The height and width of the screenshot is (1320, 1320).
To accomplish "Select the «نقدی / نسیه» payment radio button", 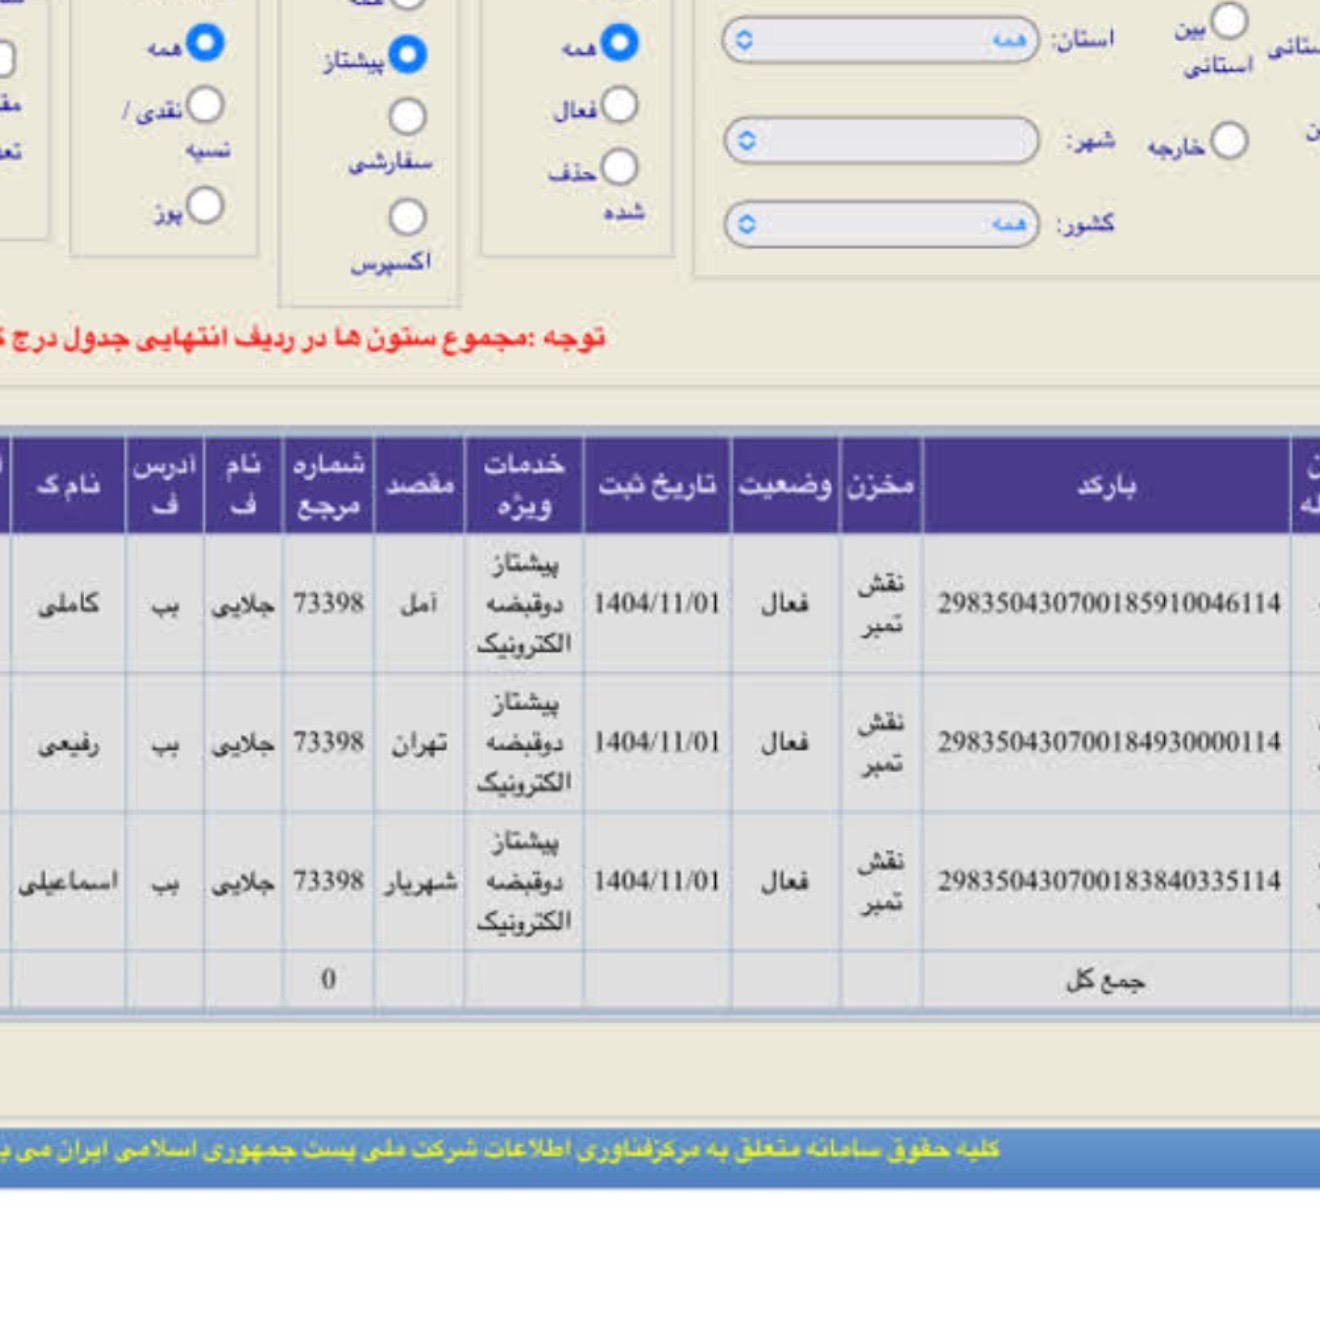I will (x=205, y=105).
